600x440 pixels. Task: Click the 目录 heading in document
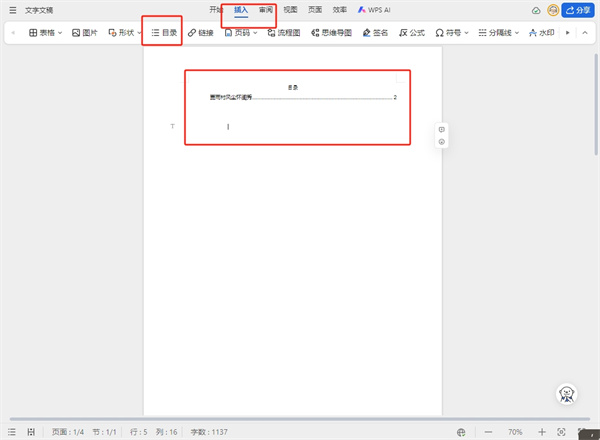(293, 88)
